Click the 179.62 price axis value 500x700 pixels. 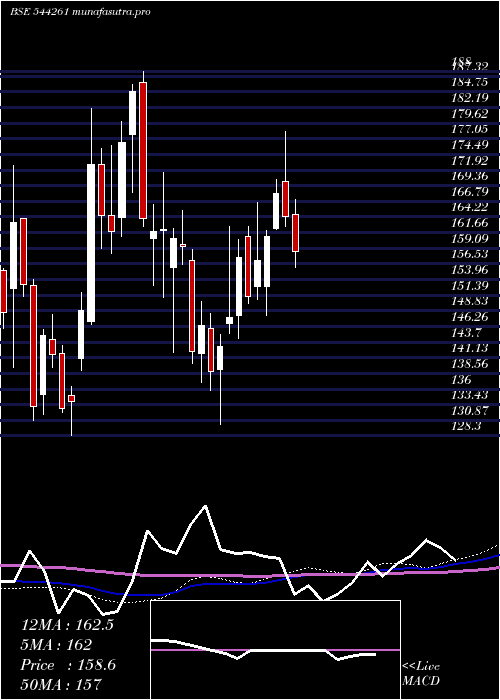tap(471, 113)
